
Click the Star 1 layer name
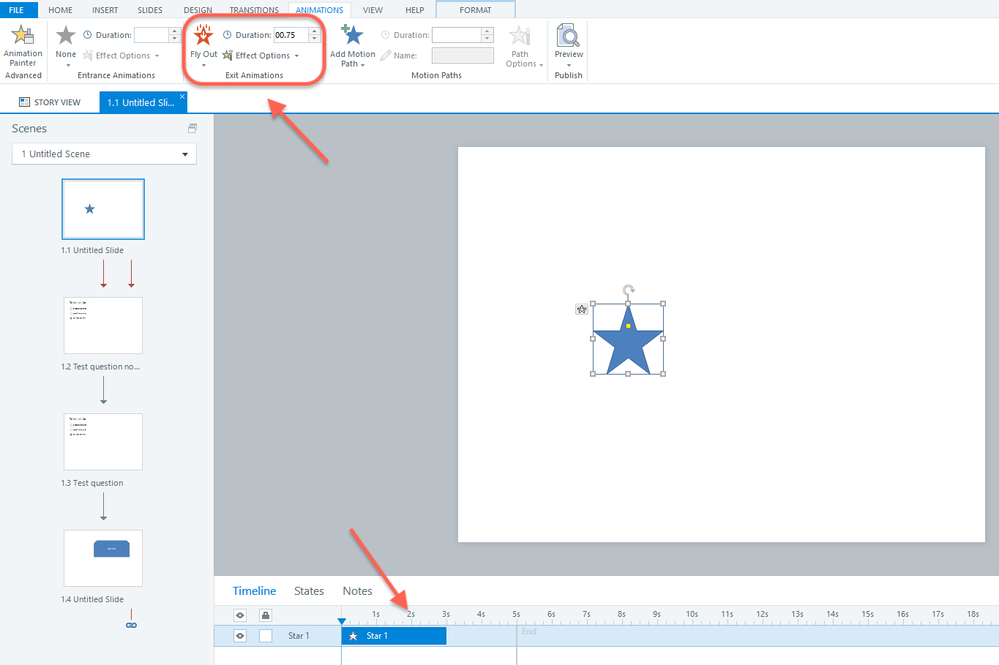pyautogui.click(x=298, y=636)
